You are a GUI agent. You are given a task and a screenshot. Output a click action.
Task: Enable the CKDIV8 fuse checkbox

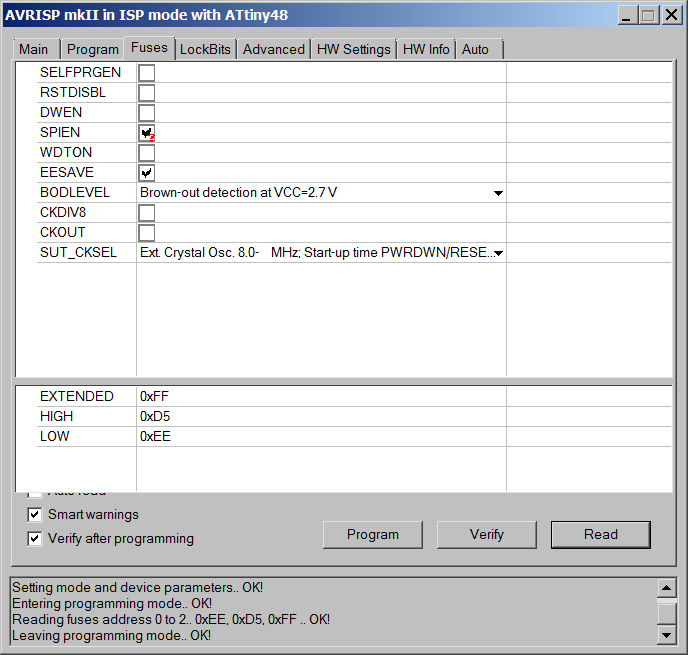147,213
